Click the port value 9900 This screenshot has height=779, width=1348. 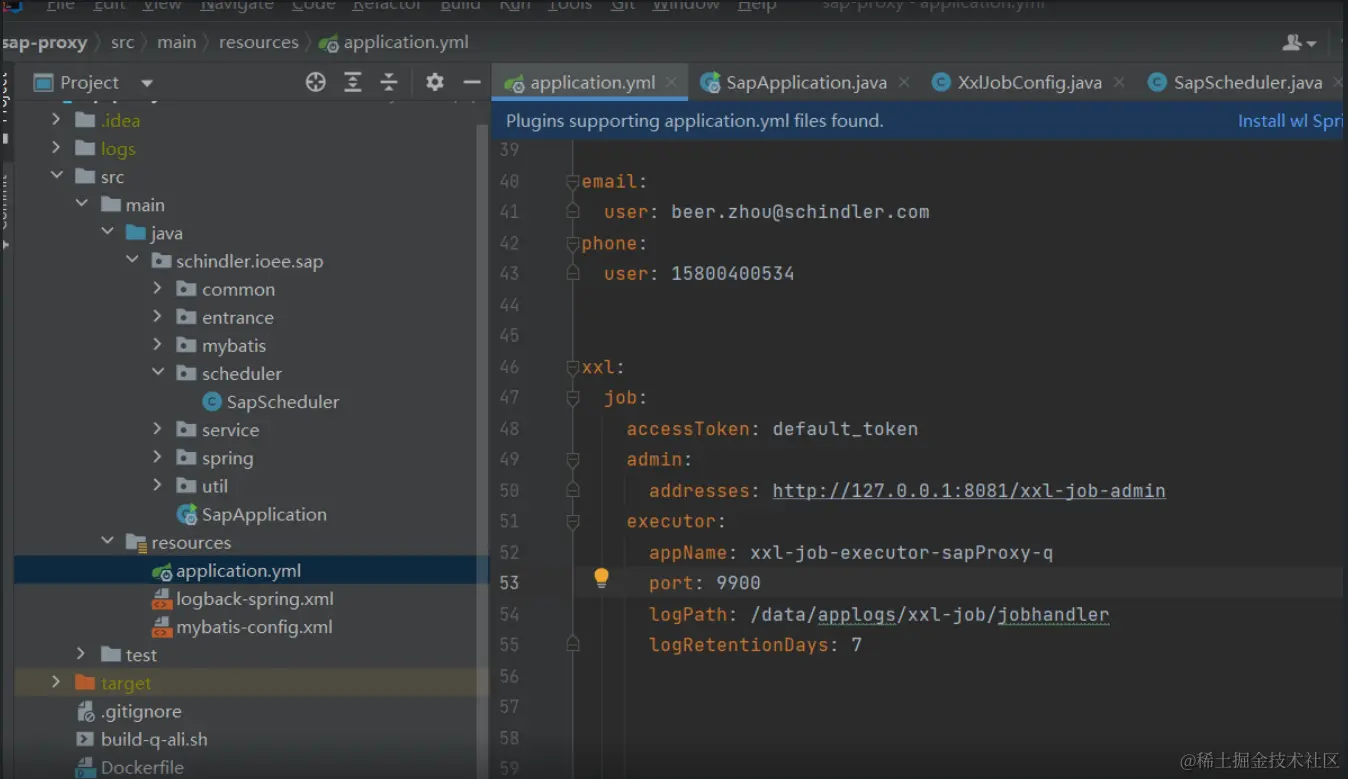point(738,583)
